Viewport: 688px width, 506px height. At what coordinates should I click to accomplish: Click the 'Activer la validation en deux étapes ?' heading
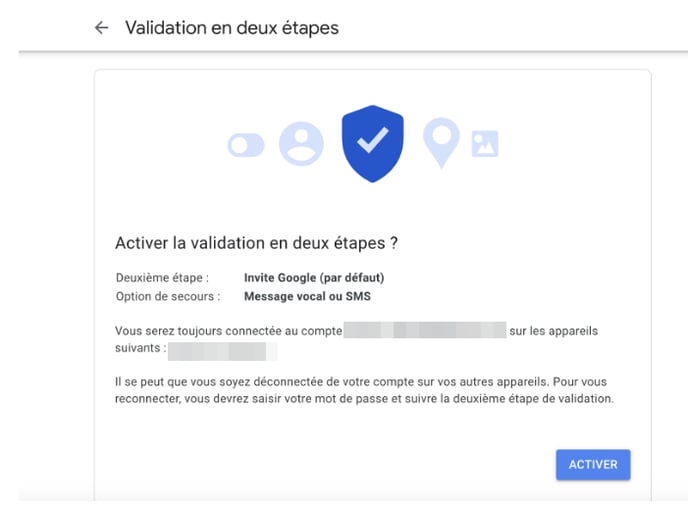[x=256, y=243]
